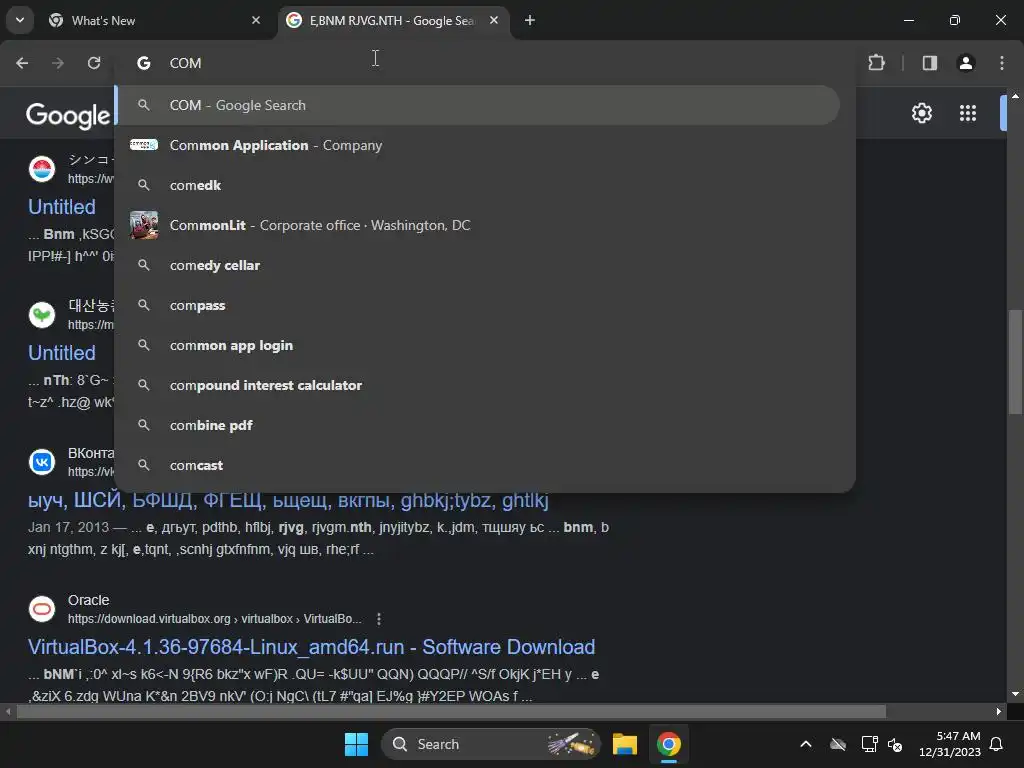The width and height of the screenshot is (1024, 768).
Task: Click the Common Application logo icon
Action: click(144, 145)
